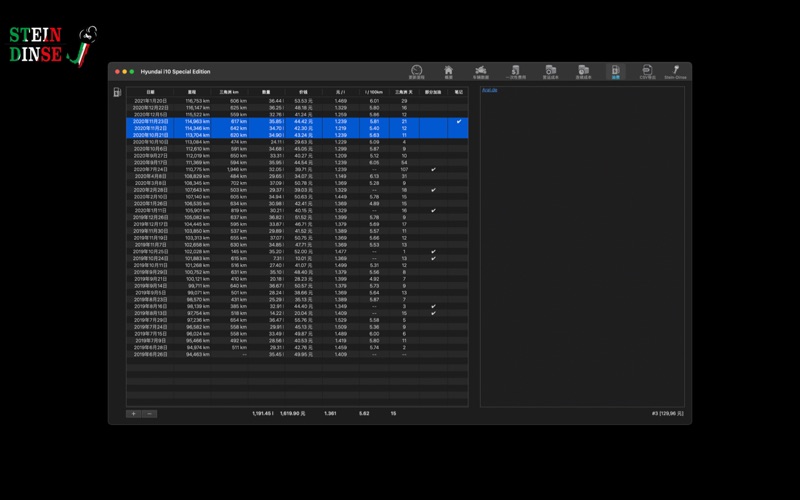Click the #3 [129,96 元] selection summary
800x500 pixels.
tap(668, 414)
